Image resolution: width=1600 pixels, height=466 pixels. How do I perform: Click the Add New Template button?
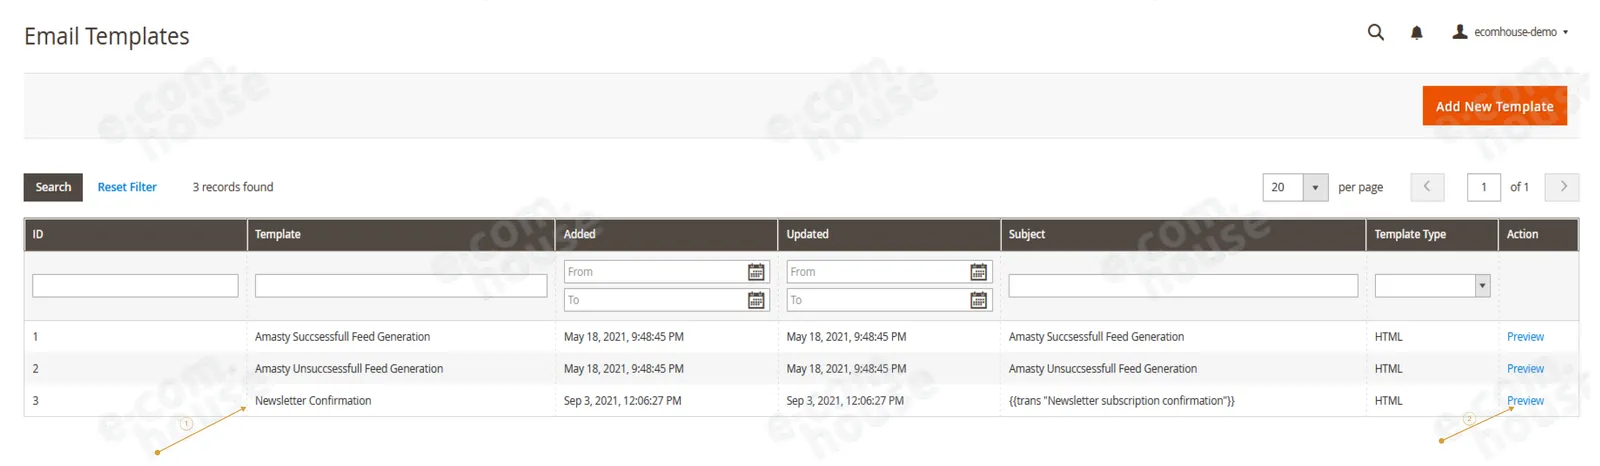(1494, 106)
